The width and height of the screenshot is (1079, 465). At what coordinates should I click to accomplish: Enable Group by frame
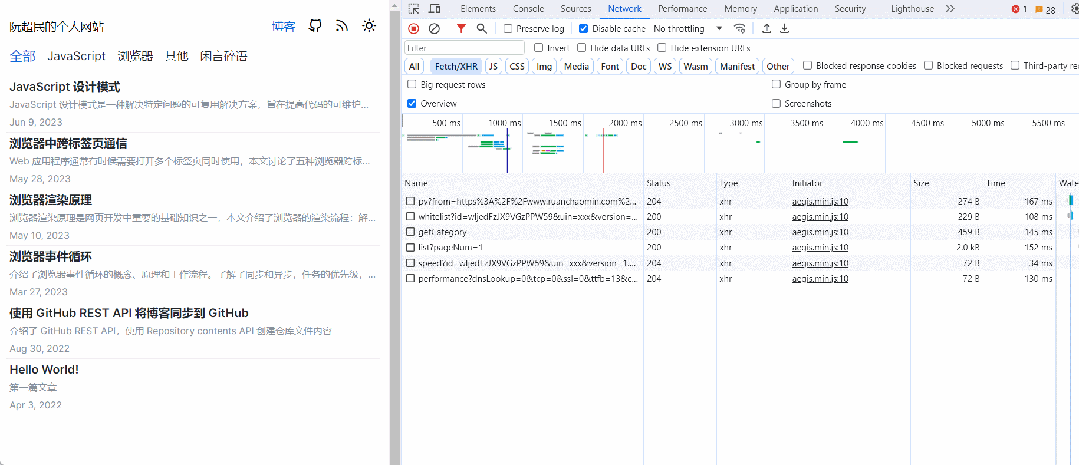(776, 85)
